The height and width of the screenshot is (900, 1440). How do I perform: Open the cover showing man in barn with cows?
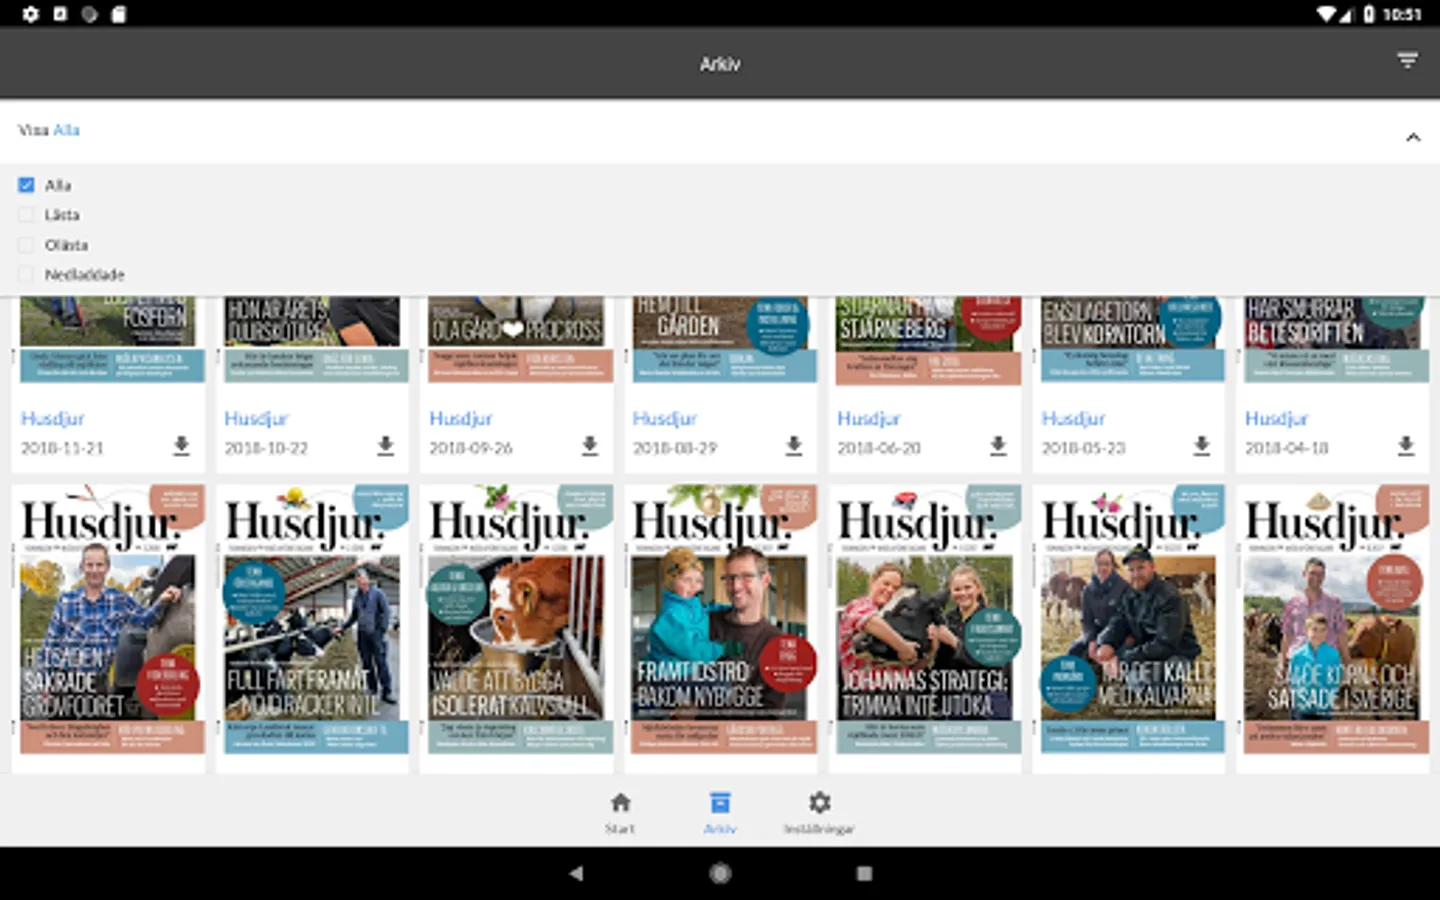tap(312, 620)
